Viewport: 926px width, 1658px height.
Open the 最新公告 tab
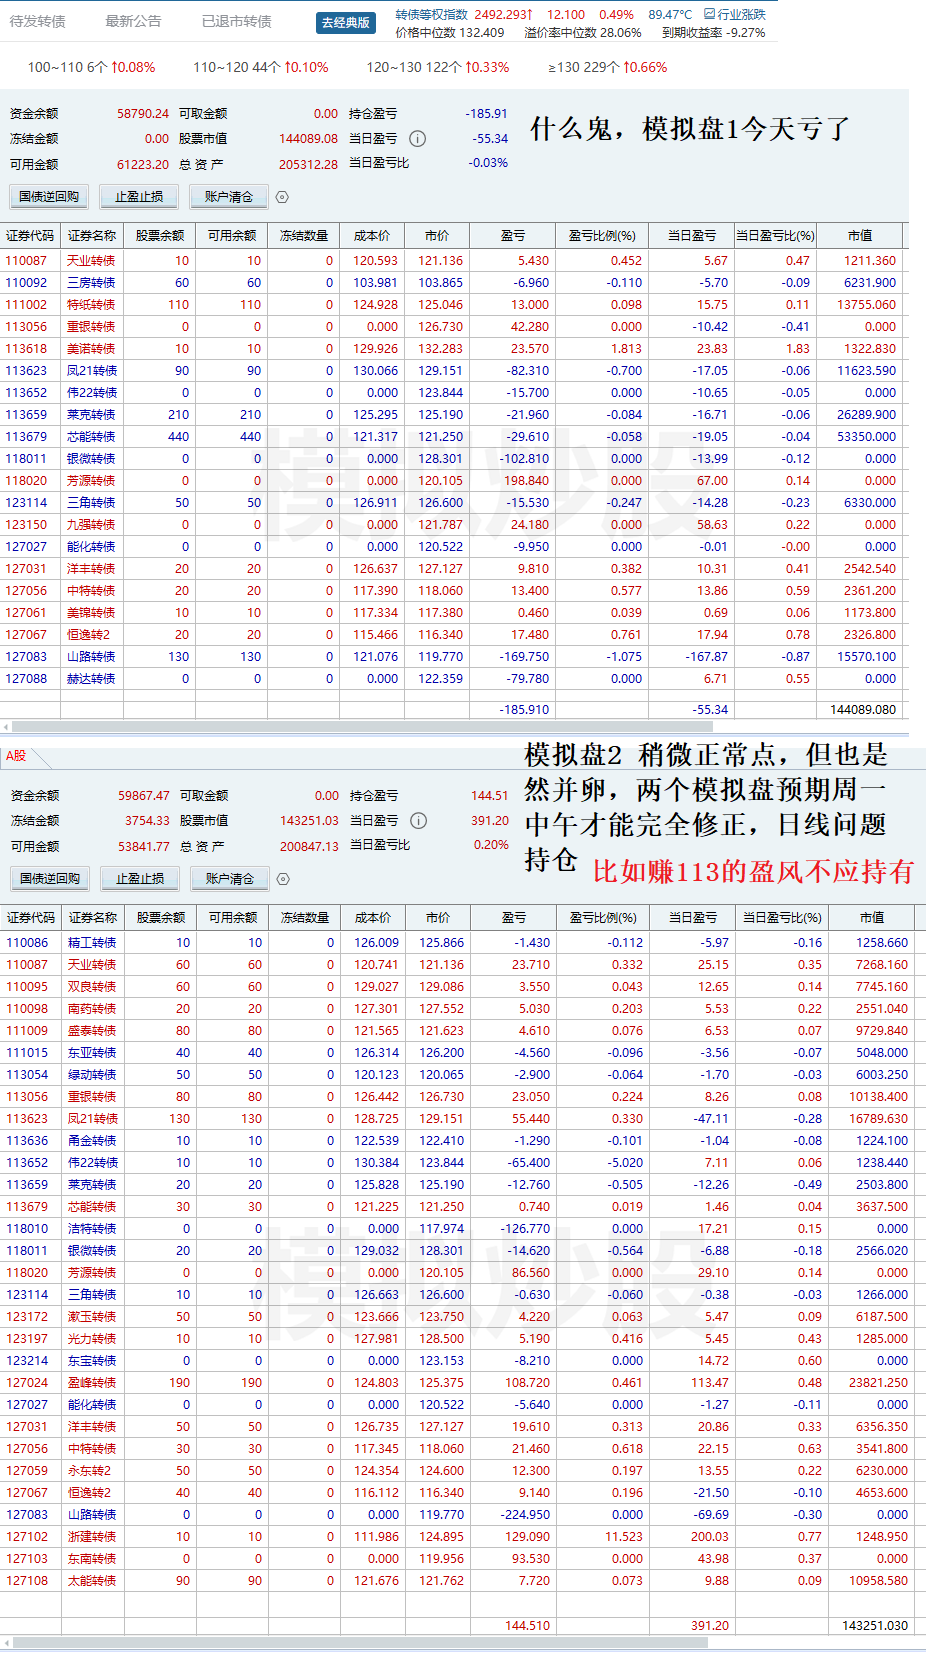pos(133,21)
